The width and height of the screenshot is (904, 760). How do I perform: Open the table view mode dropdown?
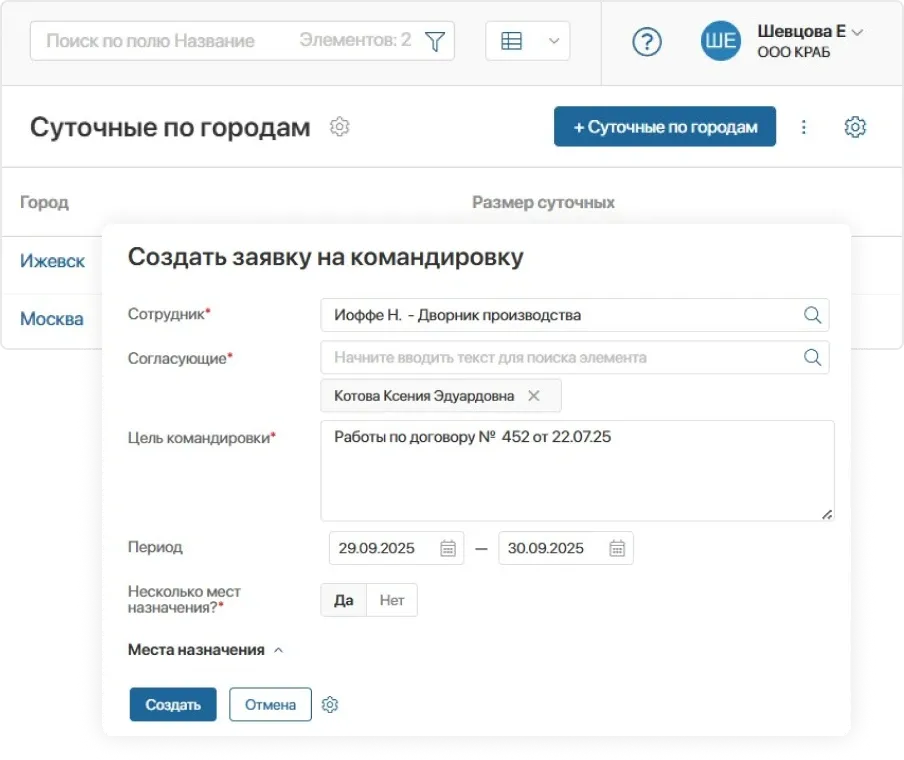pos(527,41)
